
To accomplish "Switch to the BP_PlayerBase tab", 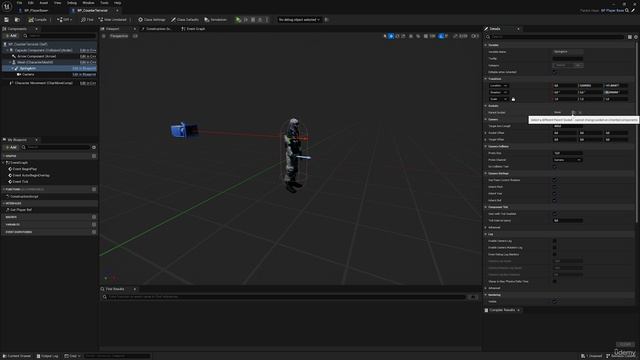I will coord(36,11).
